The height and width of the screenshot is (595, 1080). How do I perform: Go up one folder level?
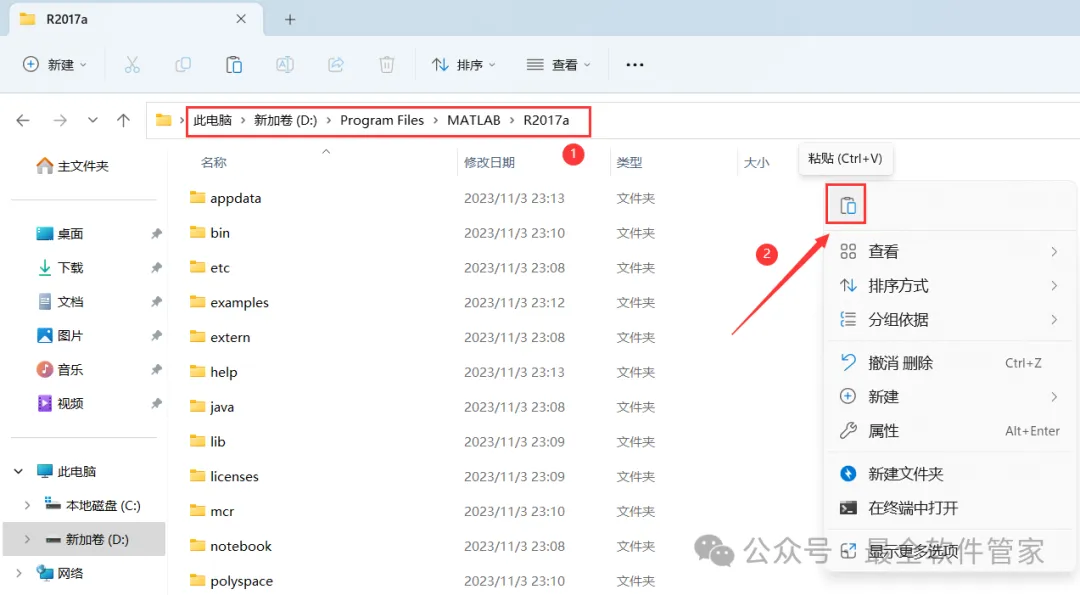[x=123, y=121]
